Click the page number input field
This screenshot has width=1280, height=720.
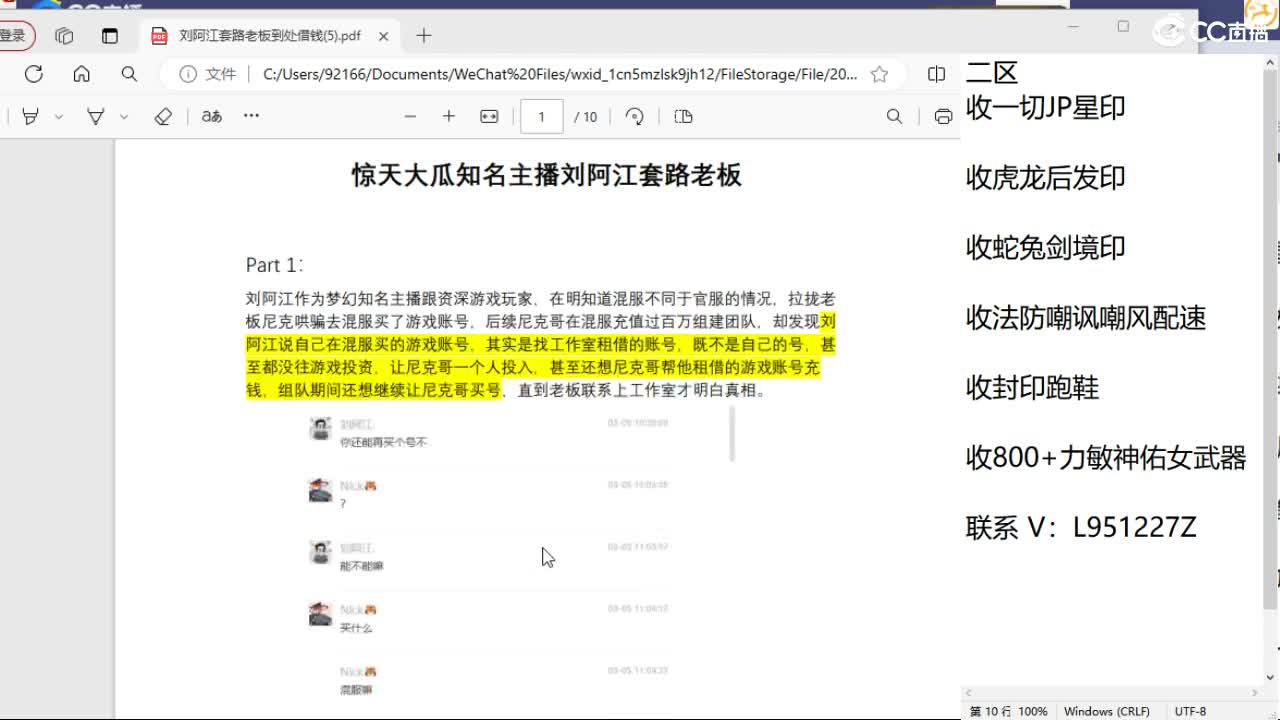[541, 116]
